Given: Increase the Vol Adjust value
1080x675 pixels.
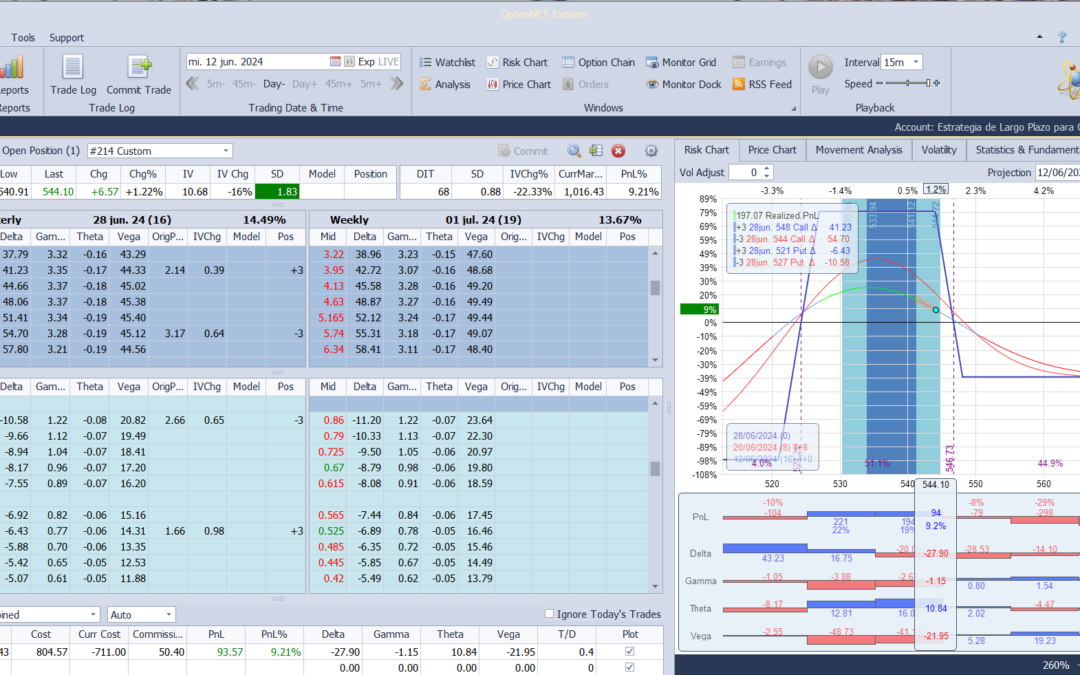Looking at the screenshot, I should coord(768,169).
